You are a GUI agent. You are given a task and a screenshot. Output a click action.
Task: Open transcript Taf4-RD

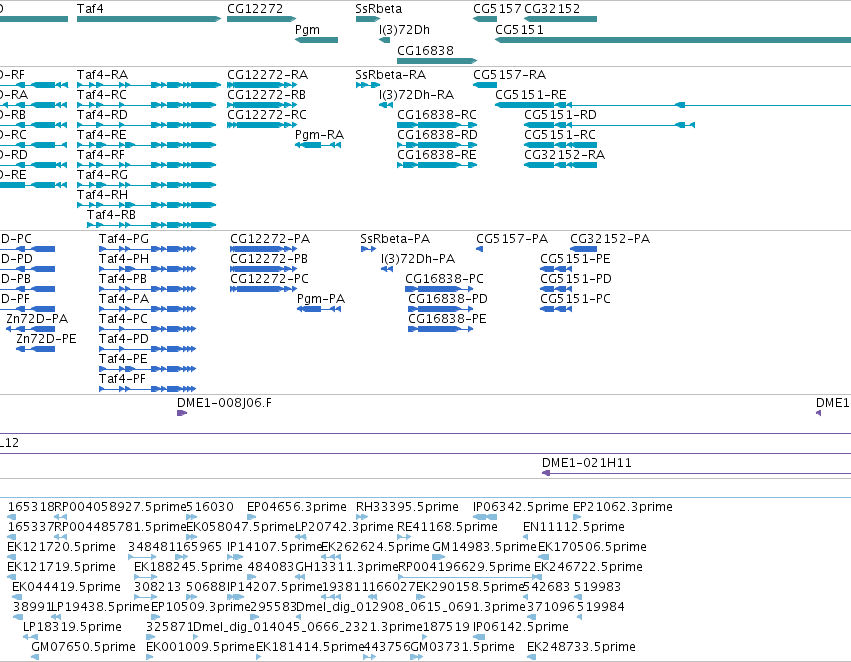coord(103,115)
